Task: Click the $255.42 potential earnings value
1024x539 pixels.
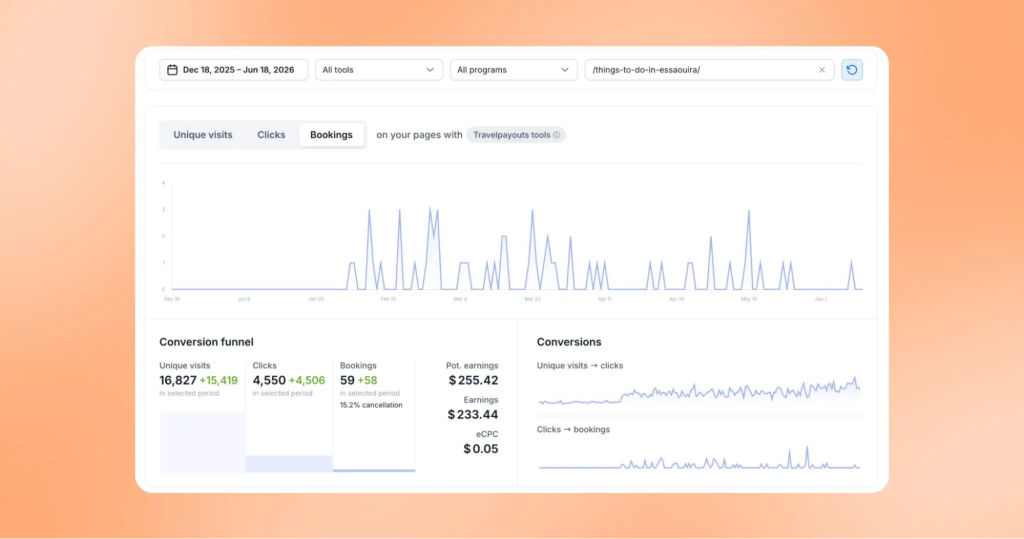Action: 473,380
